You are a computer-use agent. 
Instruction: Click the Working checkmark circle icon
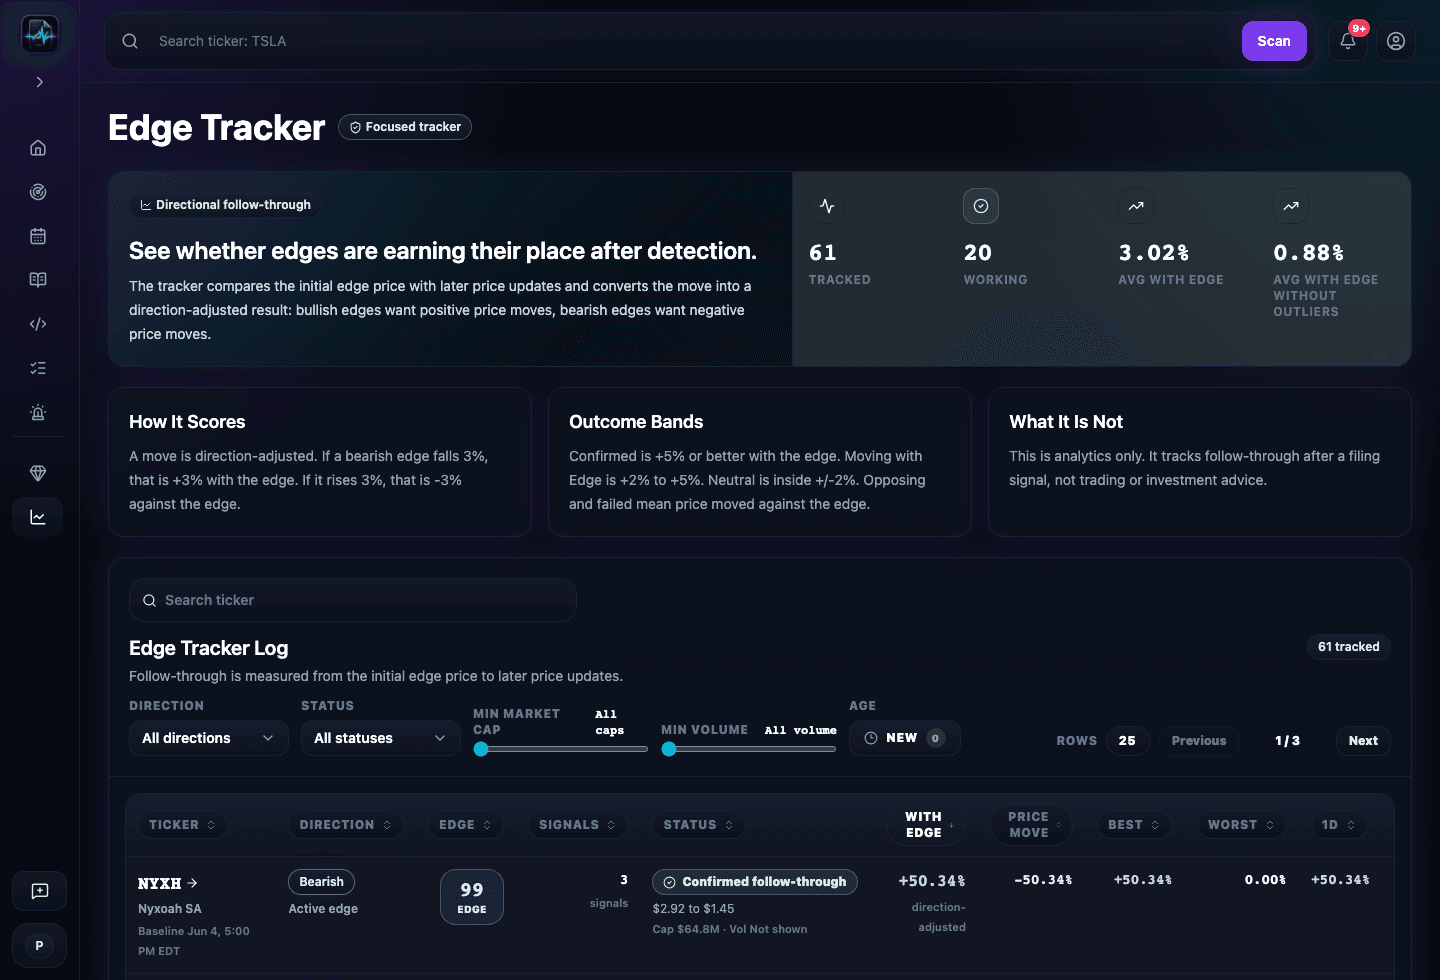[981, 206]
